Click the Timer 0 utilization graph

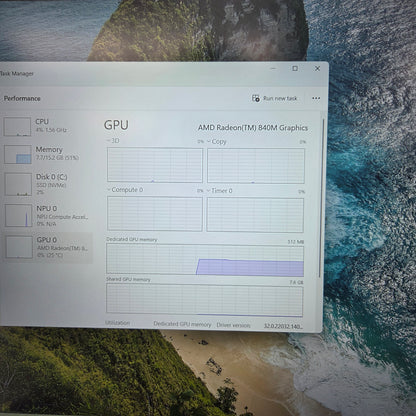pyautogui.click(x=255, y=215)
